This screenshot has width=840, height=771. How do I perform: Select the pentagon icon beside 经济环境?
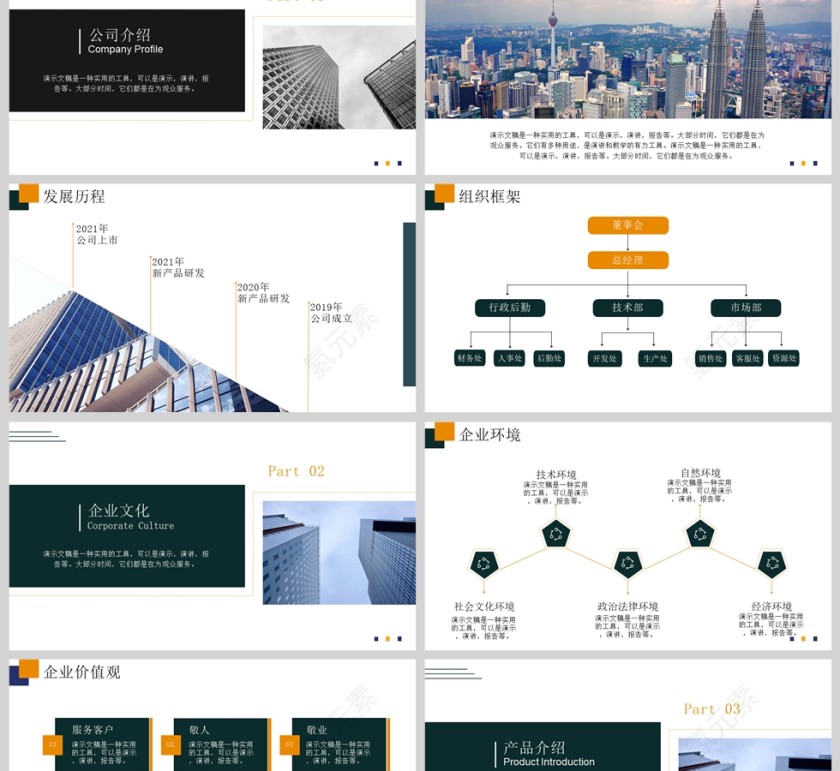771,565
